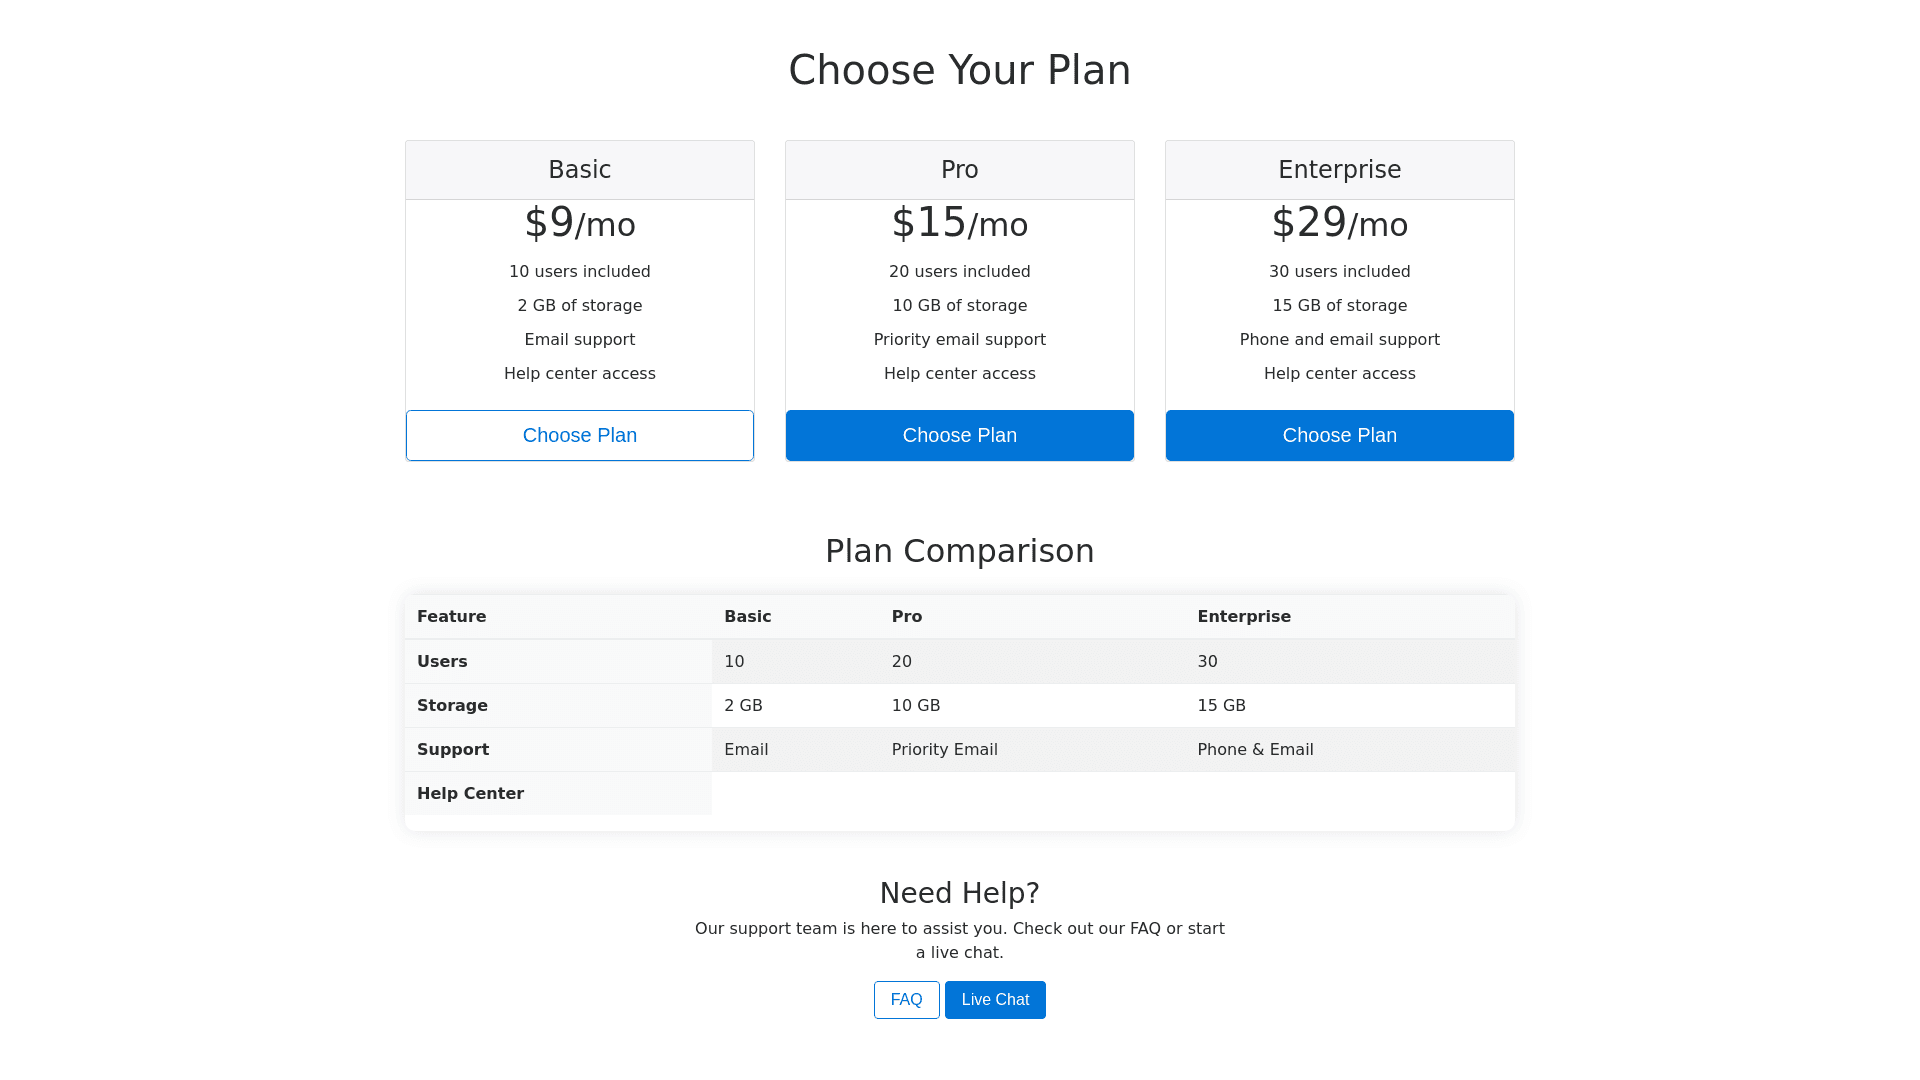
Task: Click the Pro card header
Action: coord(960,170)
